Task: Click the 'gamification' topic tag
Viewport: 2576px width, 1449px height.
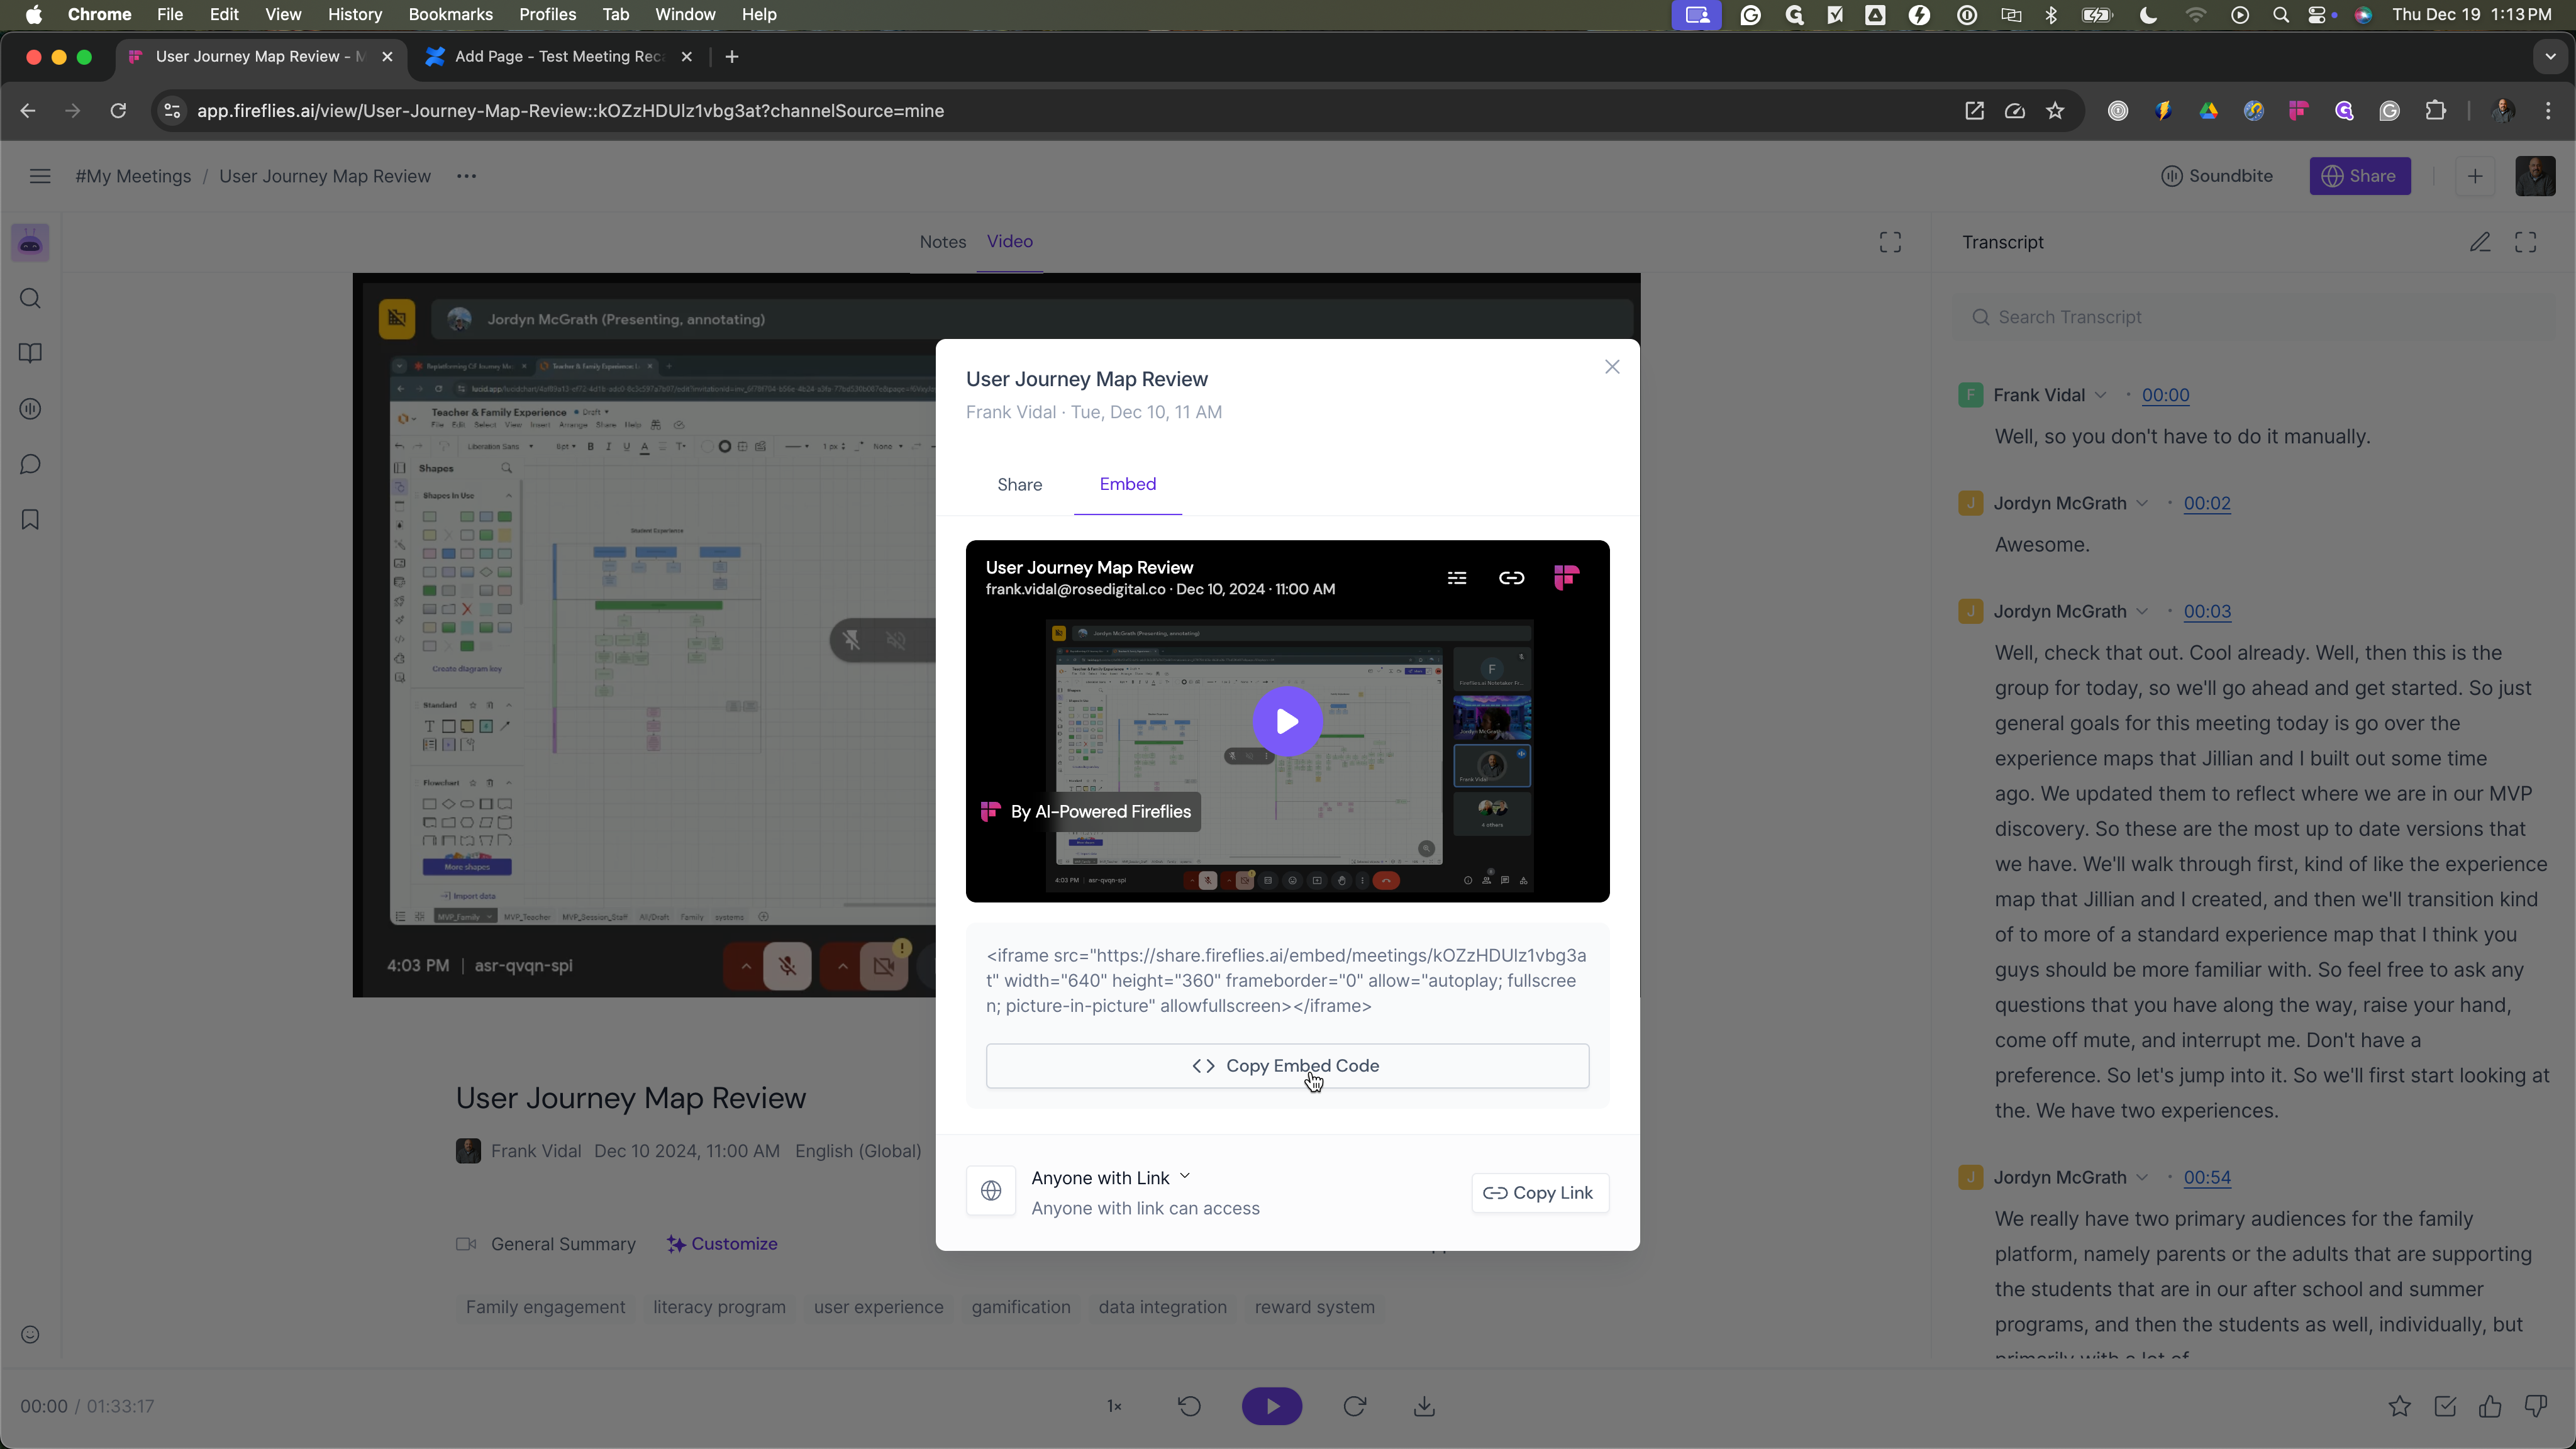Action: click(1020, 1307)
